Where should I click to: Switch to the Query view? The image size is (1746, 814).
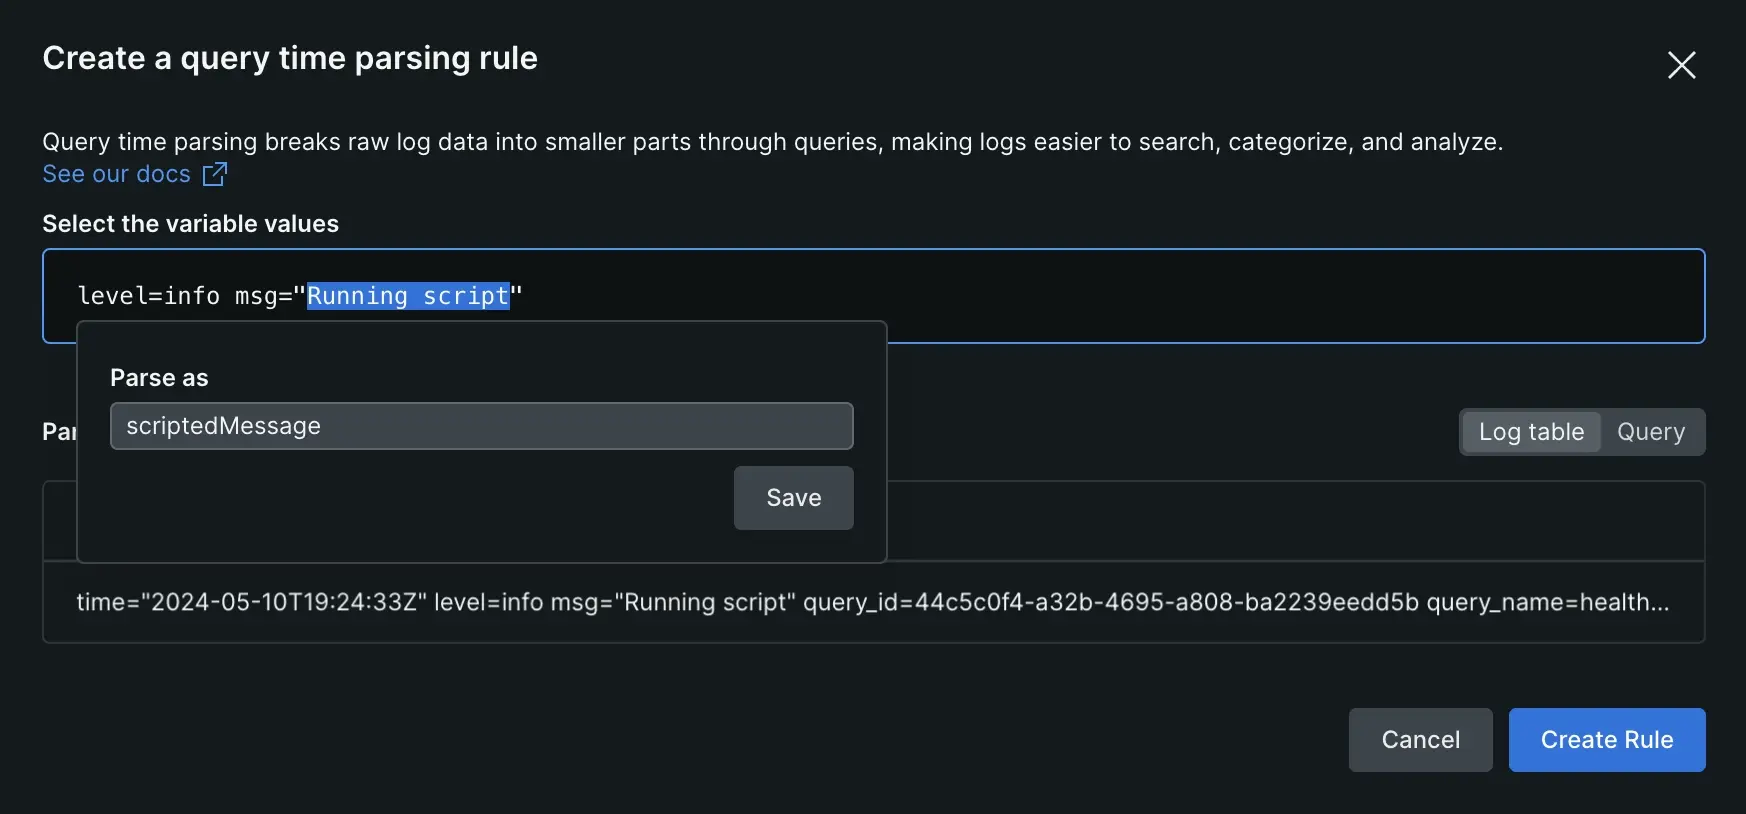point(1650,432)
